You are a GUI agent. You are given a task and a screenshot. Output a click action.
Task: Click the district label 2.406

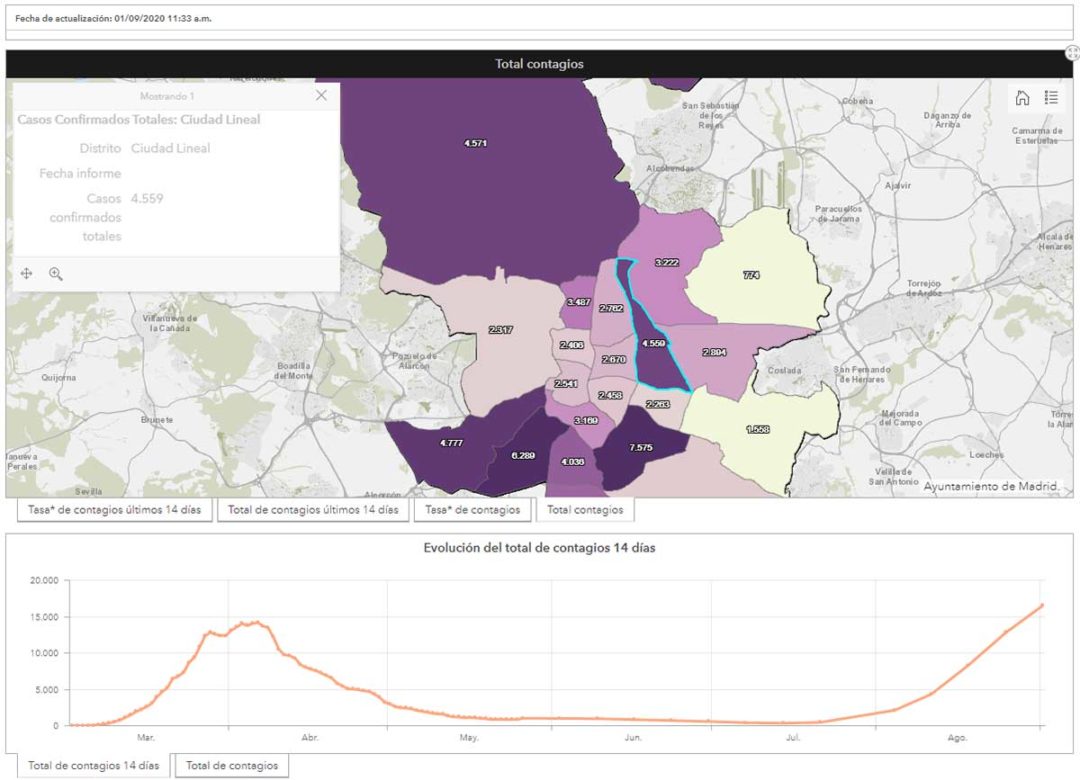click(572, 345)
